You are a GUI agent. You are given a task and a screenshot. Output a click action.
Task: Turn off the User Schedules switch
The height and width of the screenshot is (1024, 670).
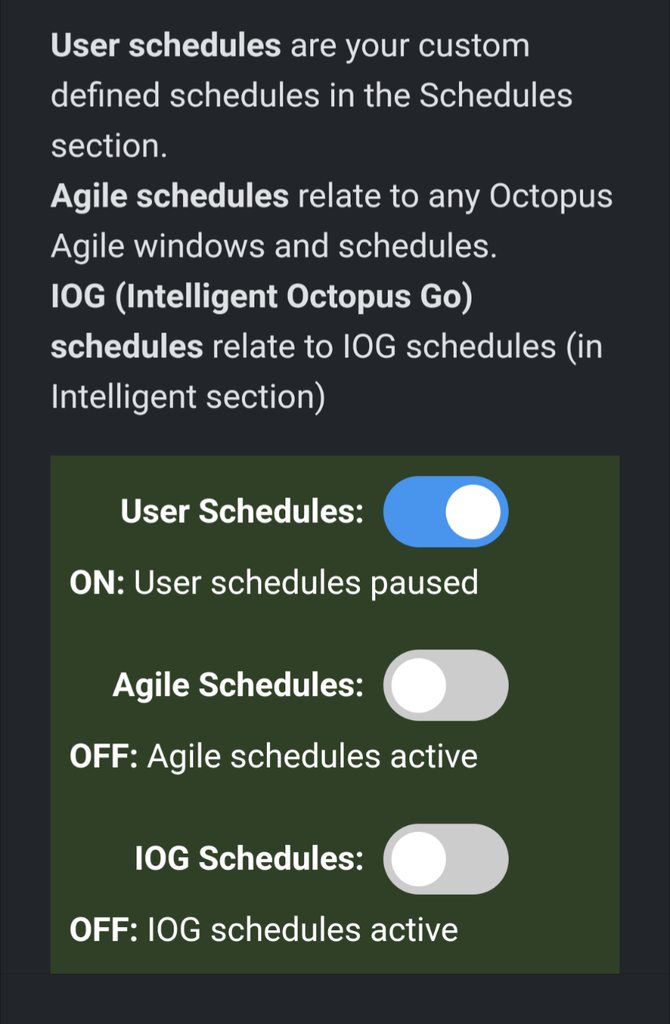click(446, 512)
